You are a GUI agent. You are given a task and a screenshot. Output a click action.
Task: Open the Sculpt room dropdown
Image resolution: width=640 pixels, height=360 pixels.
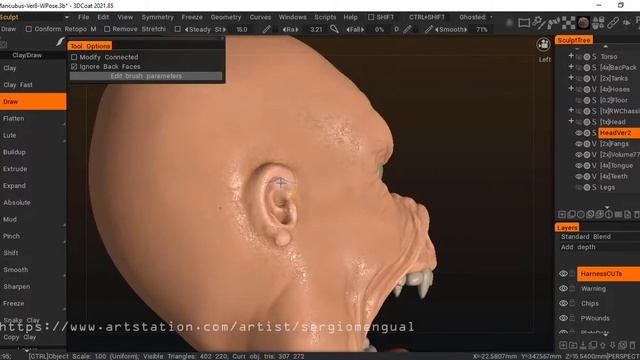coord(67,17)
